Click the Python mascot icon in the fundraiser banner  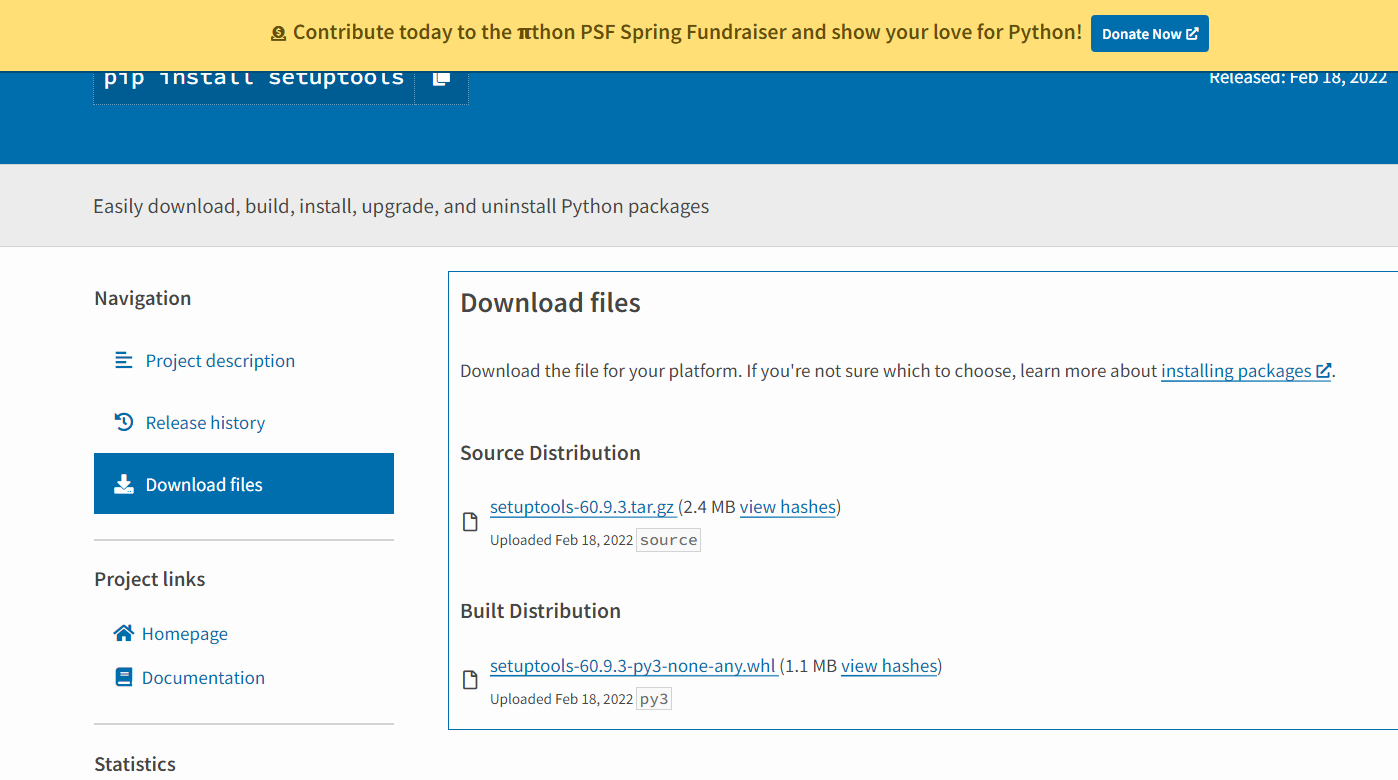pos(277,32)
